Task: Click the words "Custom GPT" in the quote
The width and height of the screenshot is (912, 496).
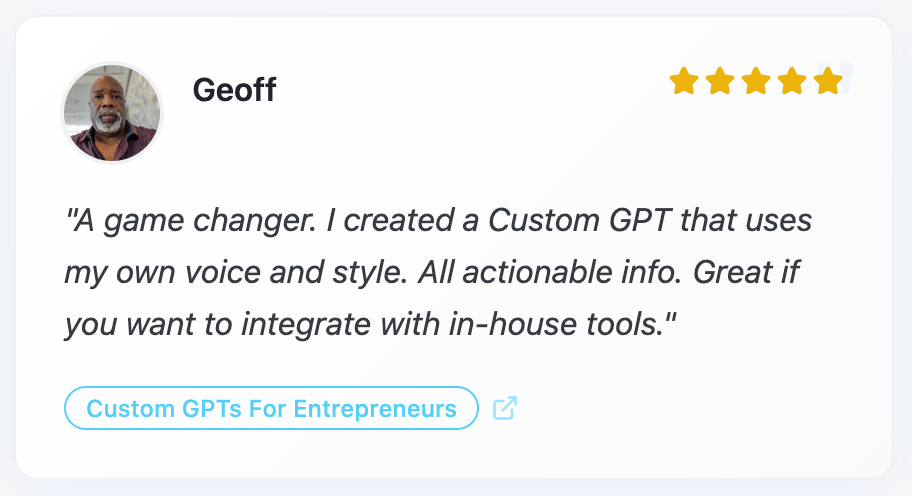Action: click(581, 220)
